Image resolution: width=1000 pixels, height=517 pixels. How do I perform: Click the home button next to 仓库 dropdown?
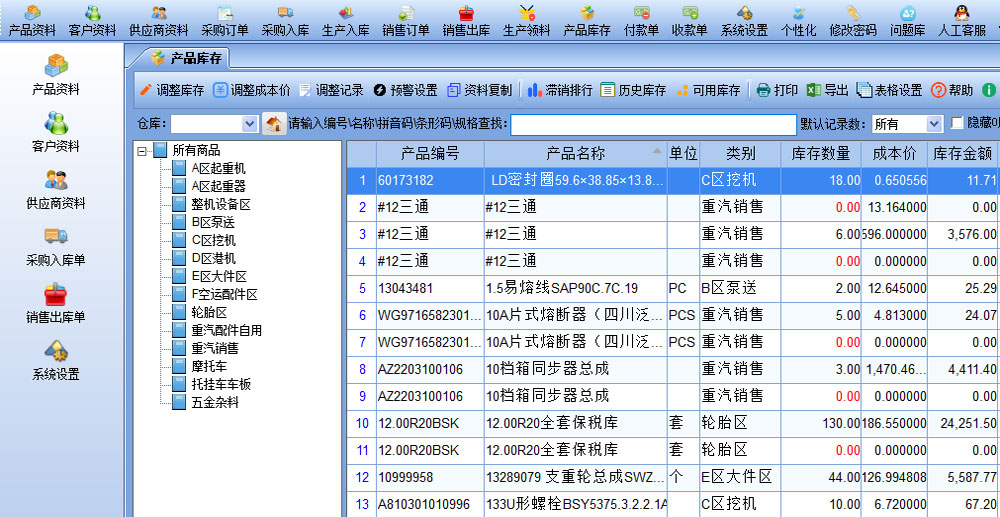pos(274,124)
